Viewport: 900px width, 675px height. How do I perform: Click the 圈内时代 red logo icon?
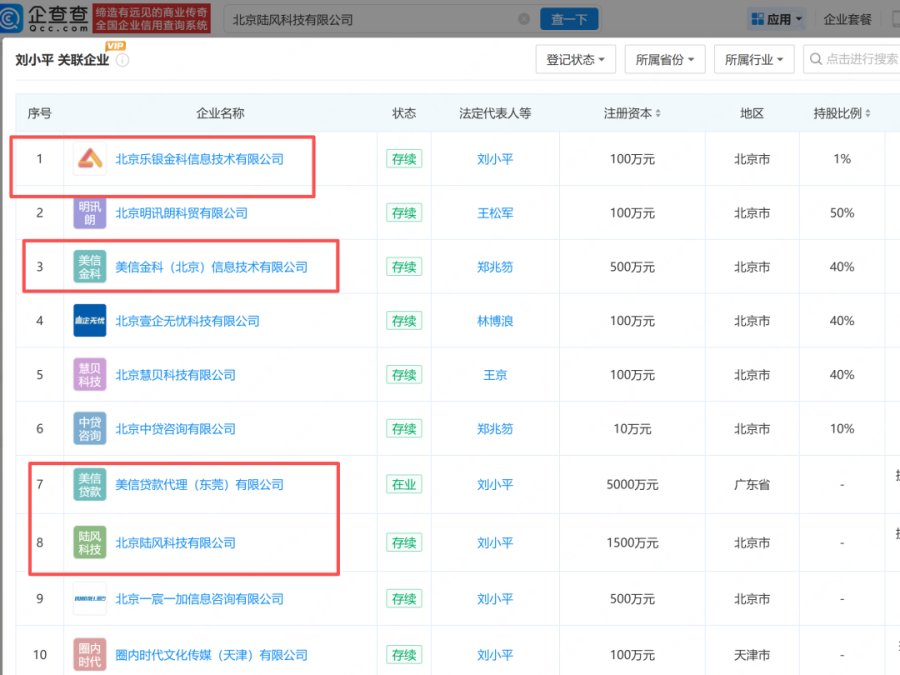(x=90, y=655)
